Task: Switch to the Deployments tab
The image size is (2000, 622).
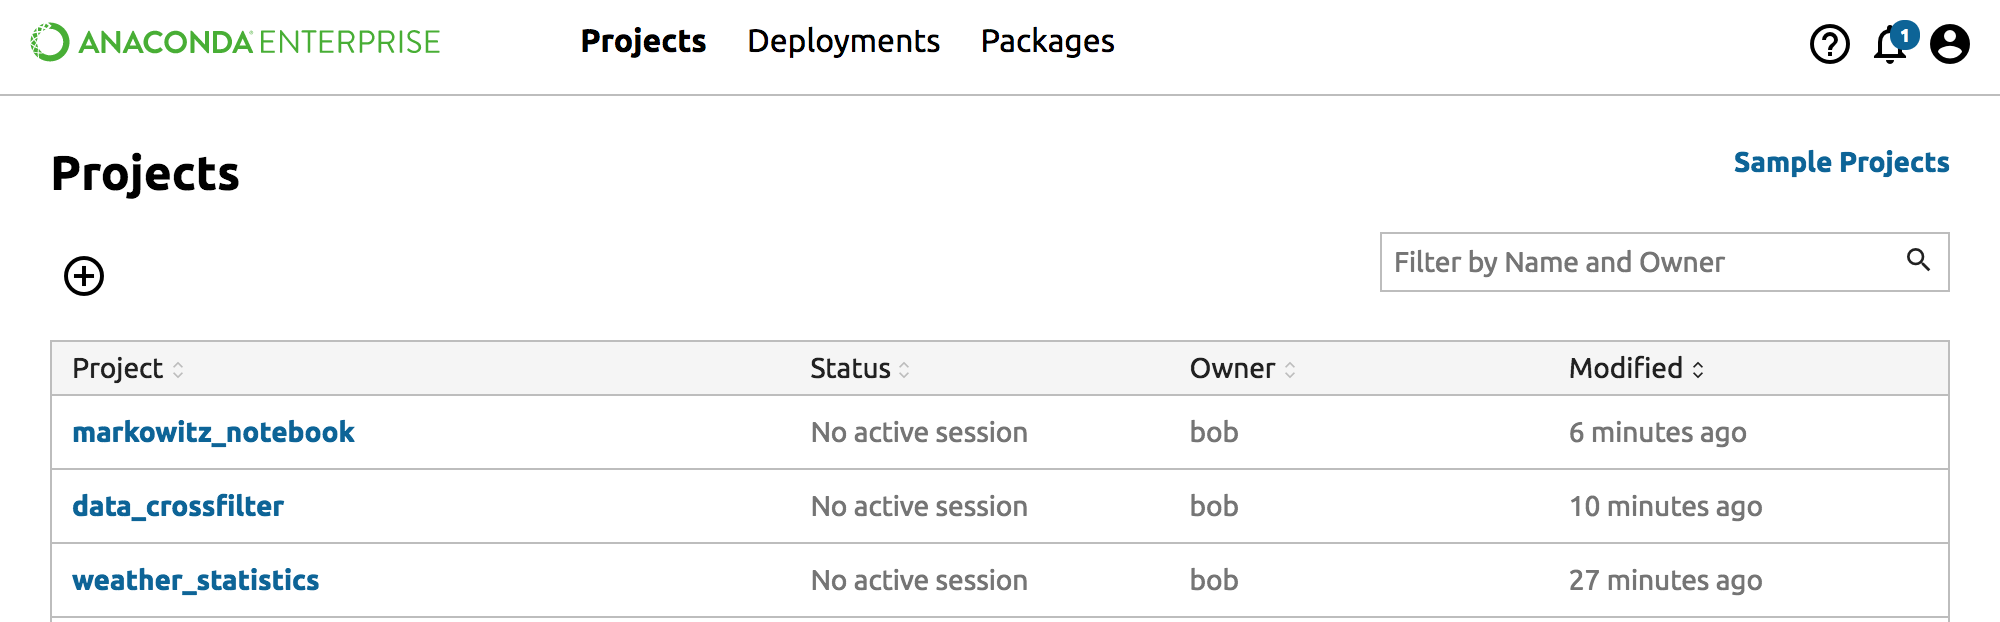Action: [843, 42]
